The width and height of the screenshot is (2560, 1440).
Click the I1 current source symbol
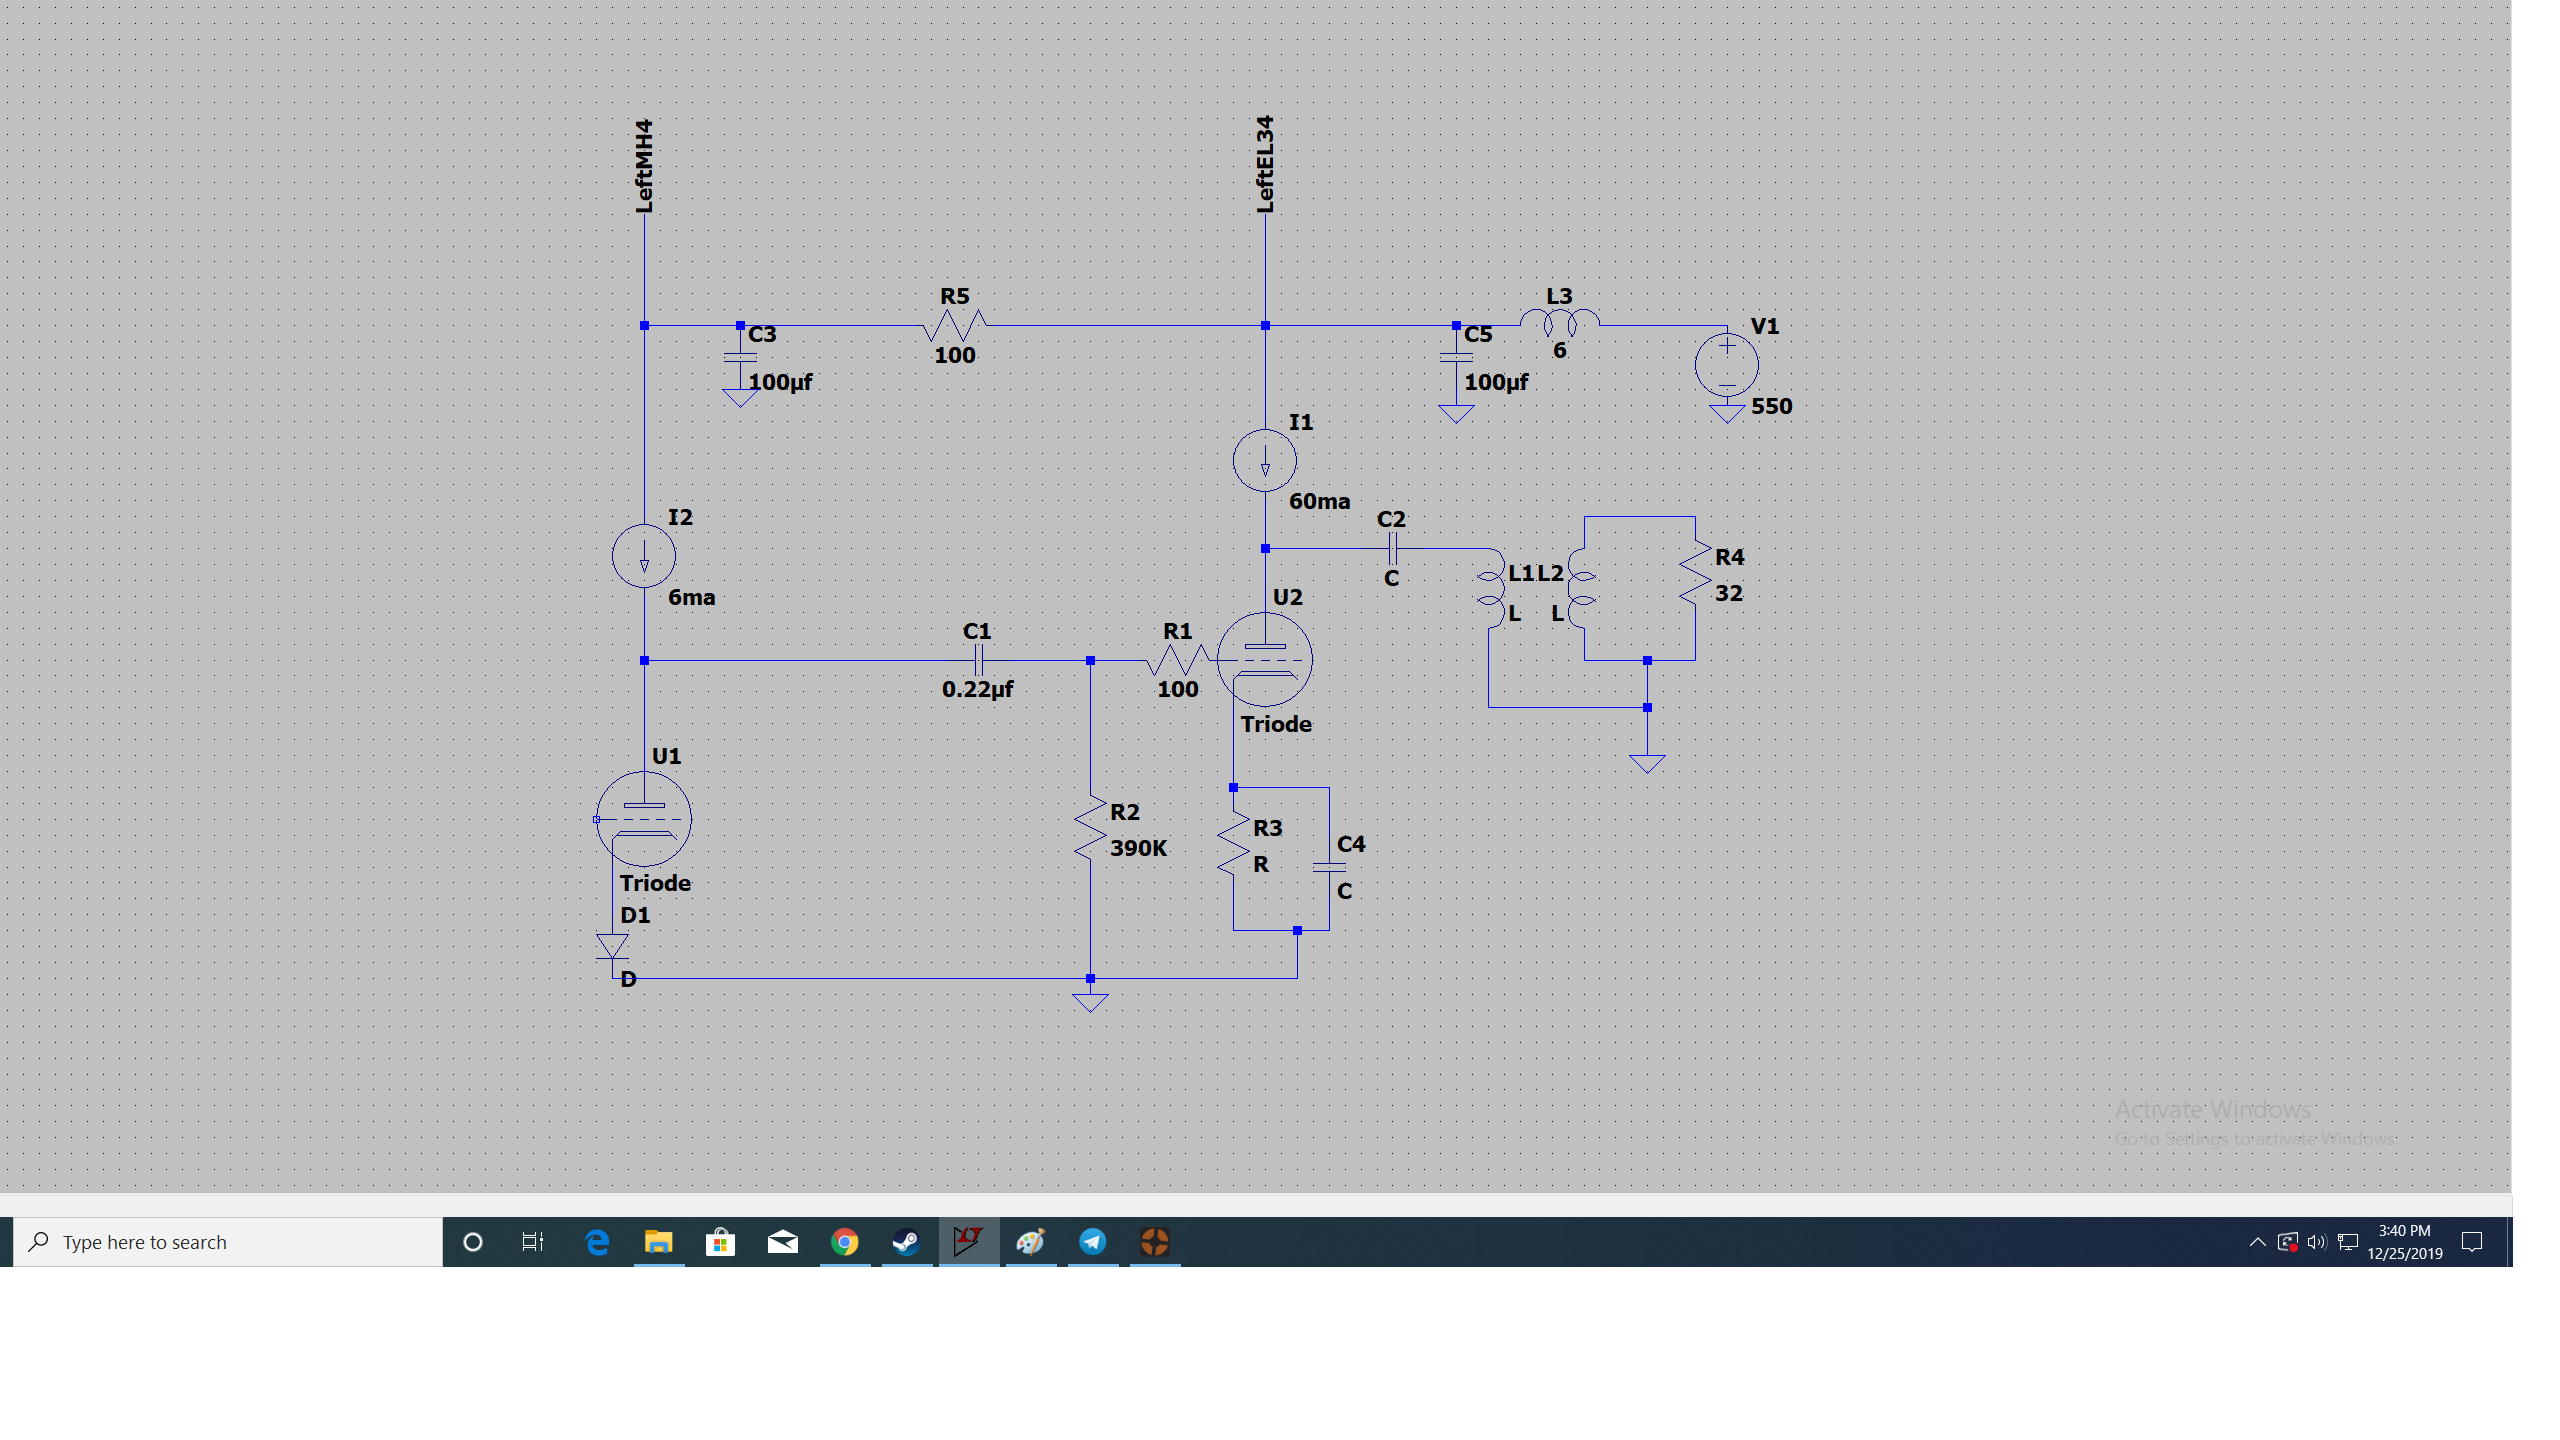click(x=1265, y=460)
